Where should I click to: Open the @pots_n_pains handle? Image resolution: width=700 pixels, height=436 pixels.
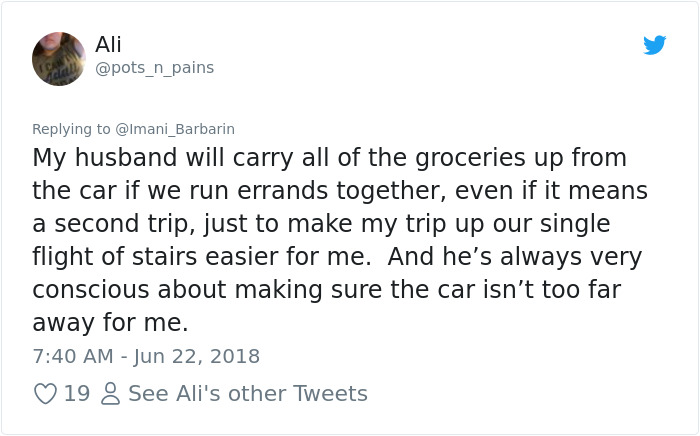pyautogui.click(x=154, y=68)
